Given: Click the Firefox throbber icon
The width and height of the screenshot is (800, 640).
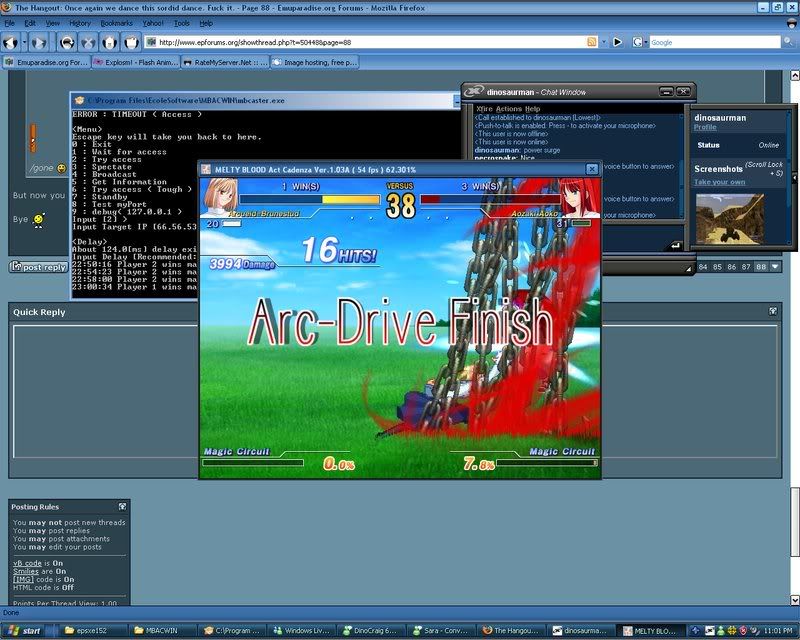Looking at the screenshot, I should pyautogui.click(x=791, y=23).
